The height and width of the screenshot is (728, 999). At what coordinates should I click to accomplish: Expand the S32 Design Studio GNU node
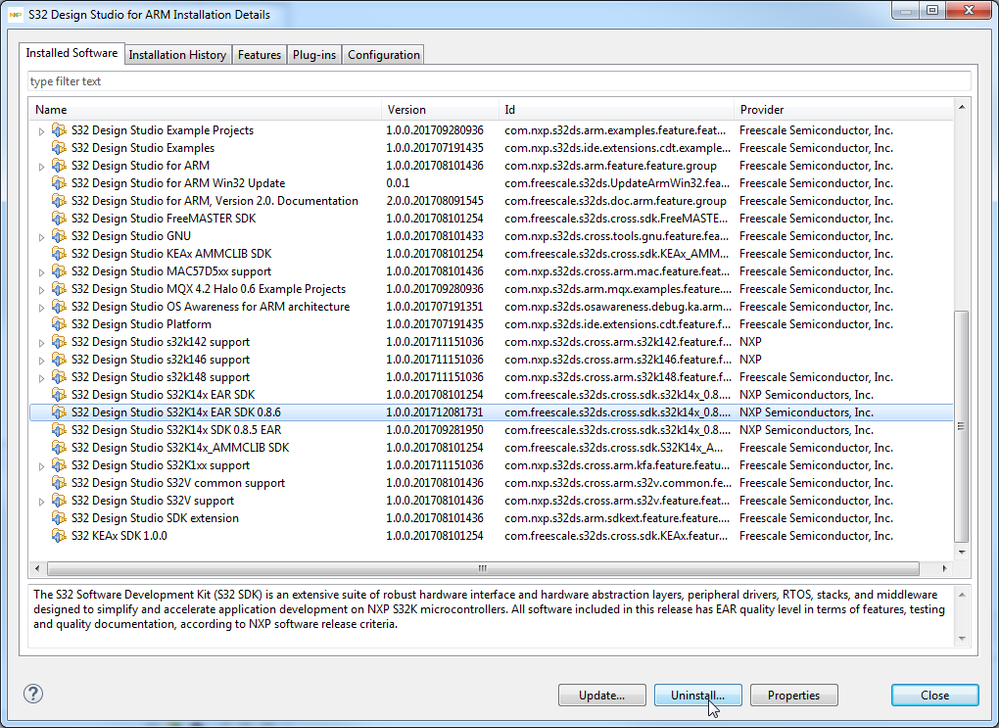[x=41, y=237]
